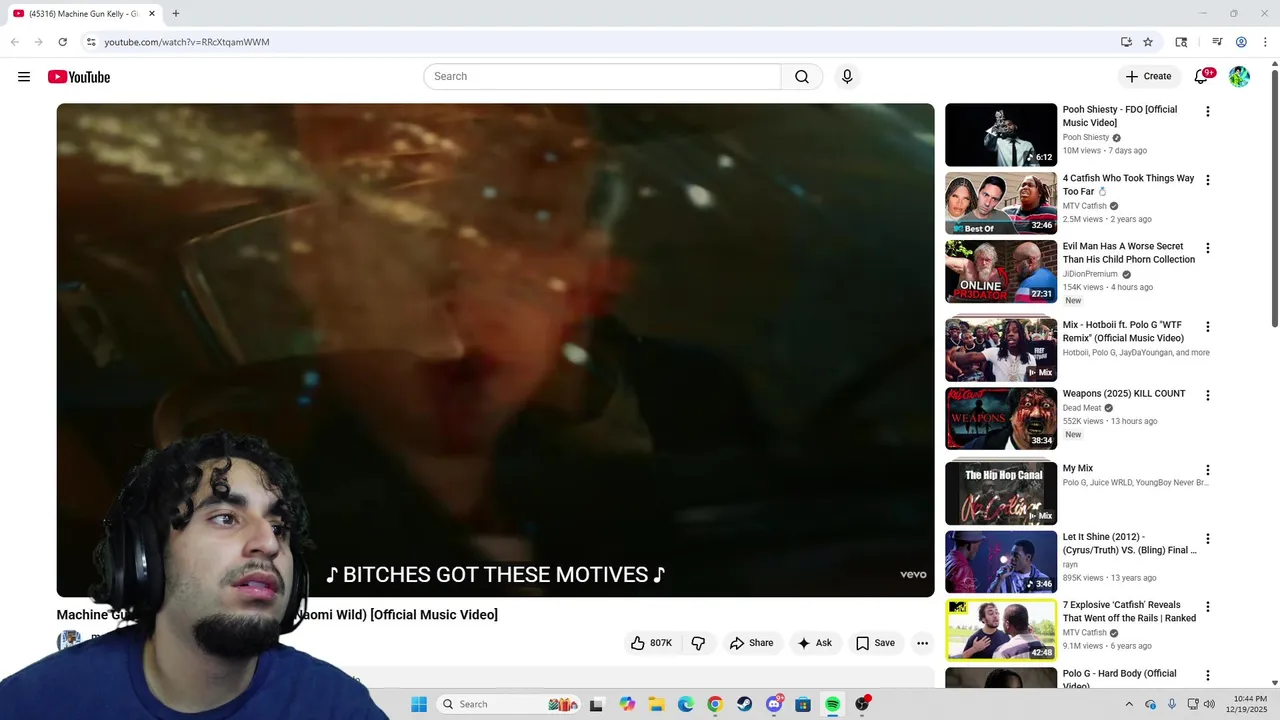This screenshot has width=1280, height=720.
Task: Open Pooh Shiesty FDO video thumbnail
Action: click(1001, 135)
